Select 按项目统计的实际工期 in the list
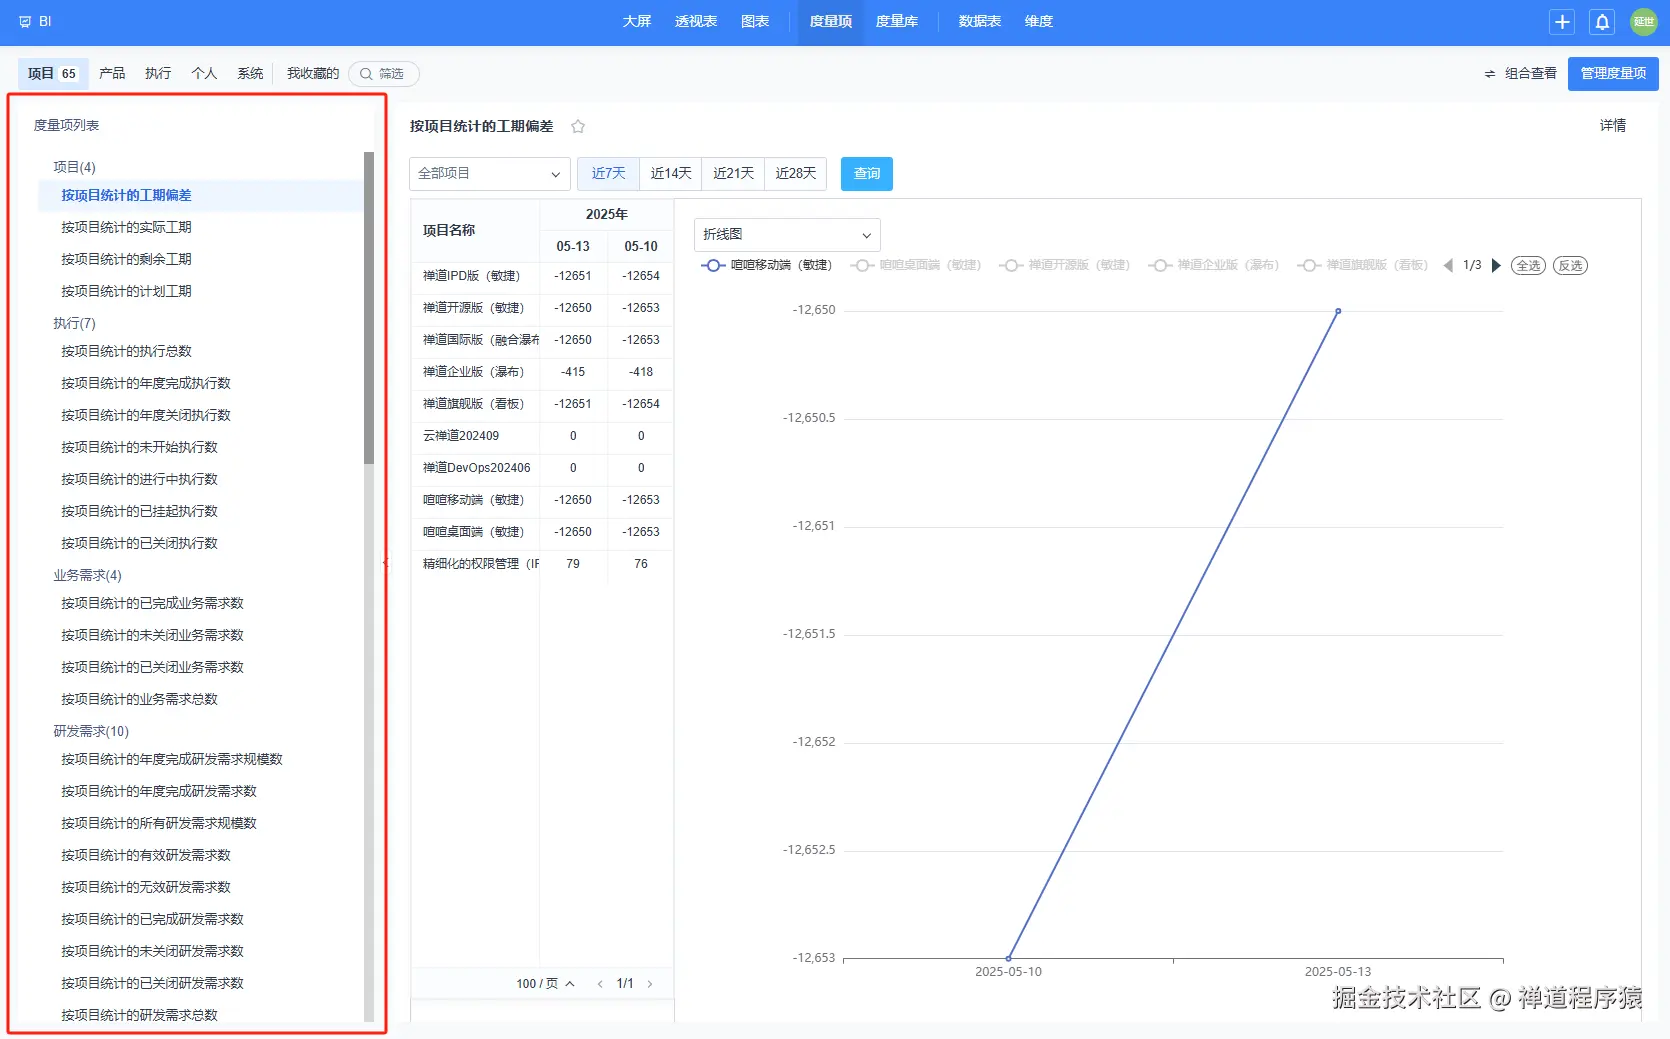This screenshot has width=1670, height=1039. coord(126,228)
